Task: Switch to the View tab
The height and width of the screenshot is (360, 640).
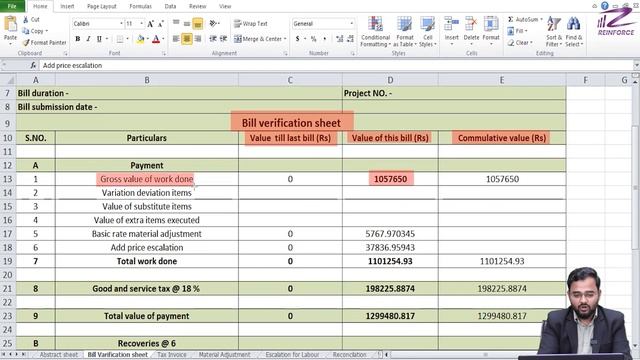Action: pos(225,6)
